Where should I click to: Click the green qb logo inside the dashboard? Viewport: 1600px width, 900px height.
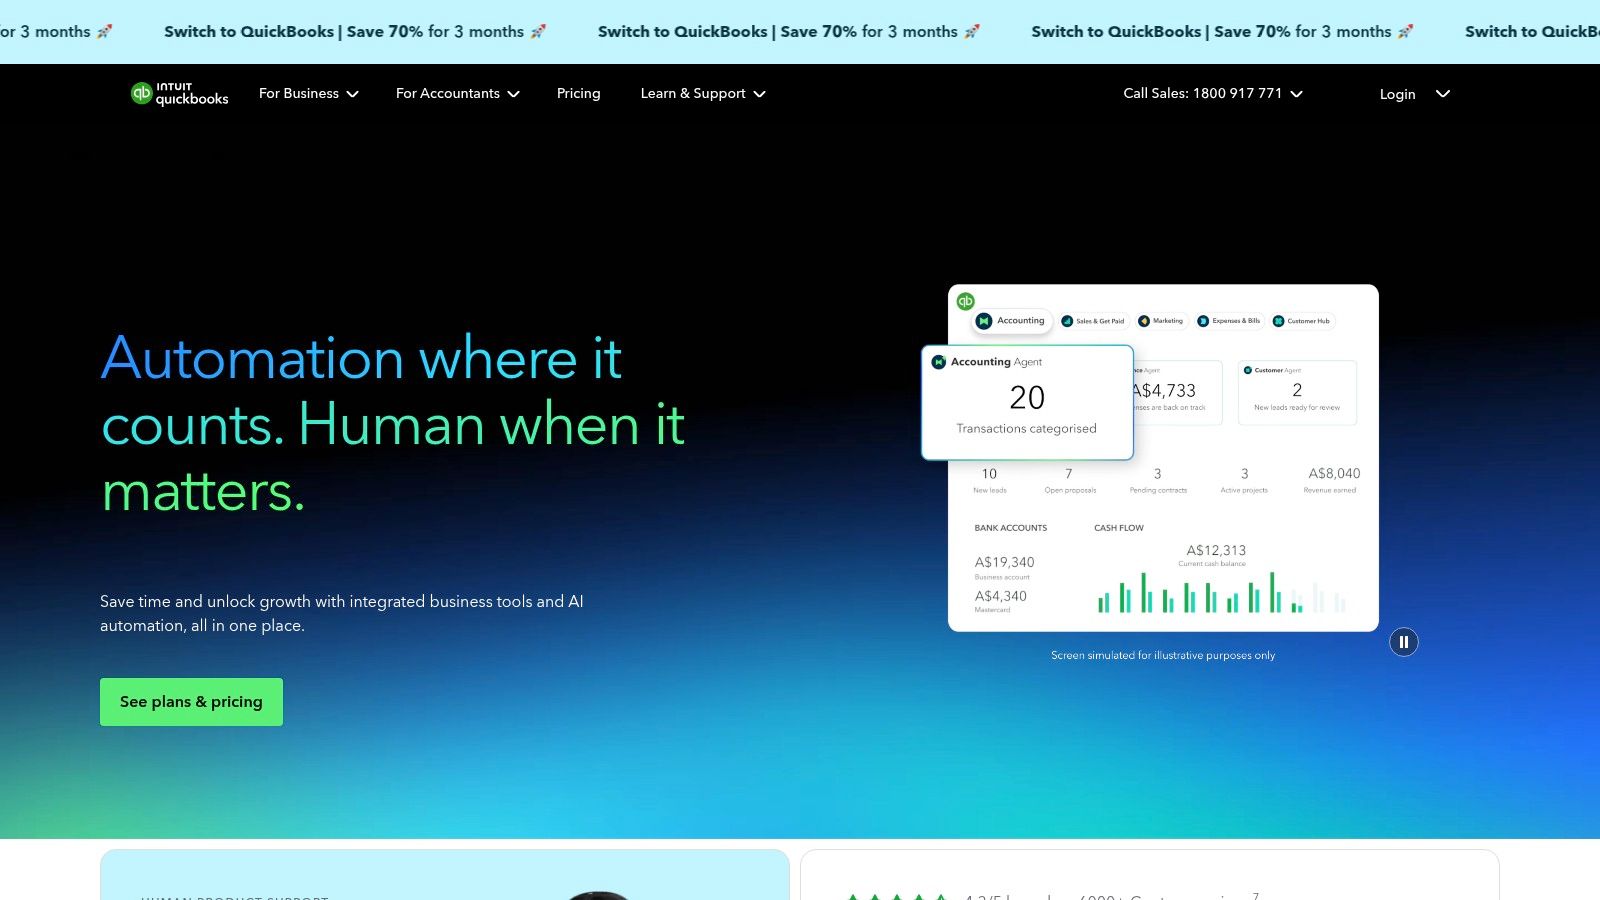tap(965, 300)
